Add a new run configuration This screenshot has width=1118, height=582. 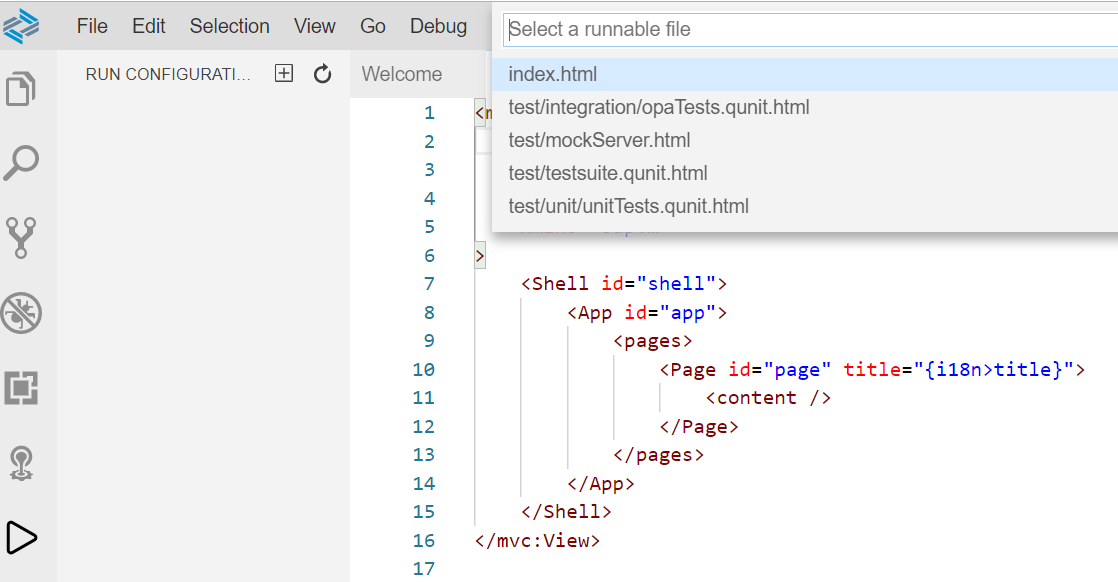pos(283,72)
